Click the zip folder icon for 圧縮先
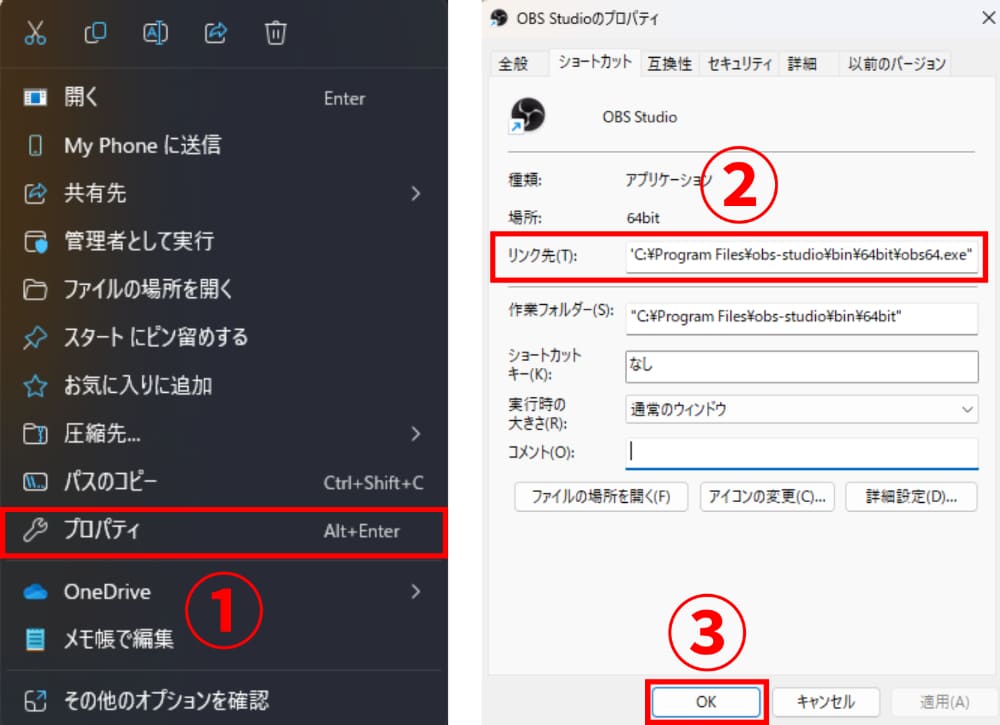1000x725 pixels. (x=35, y=434)
